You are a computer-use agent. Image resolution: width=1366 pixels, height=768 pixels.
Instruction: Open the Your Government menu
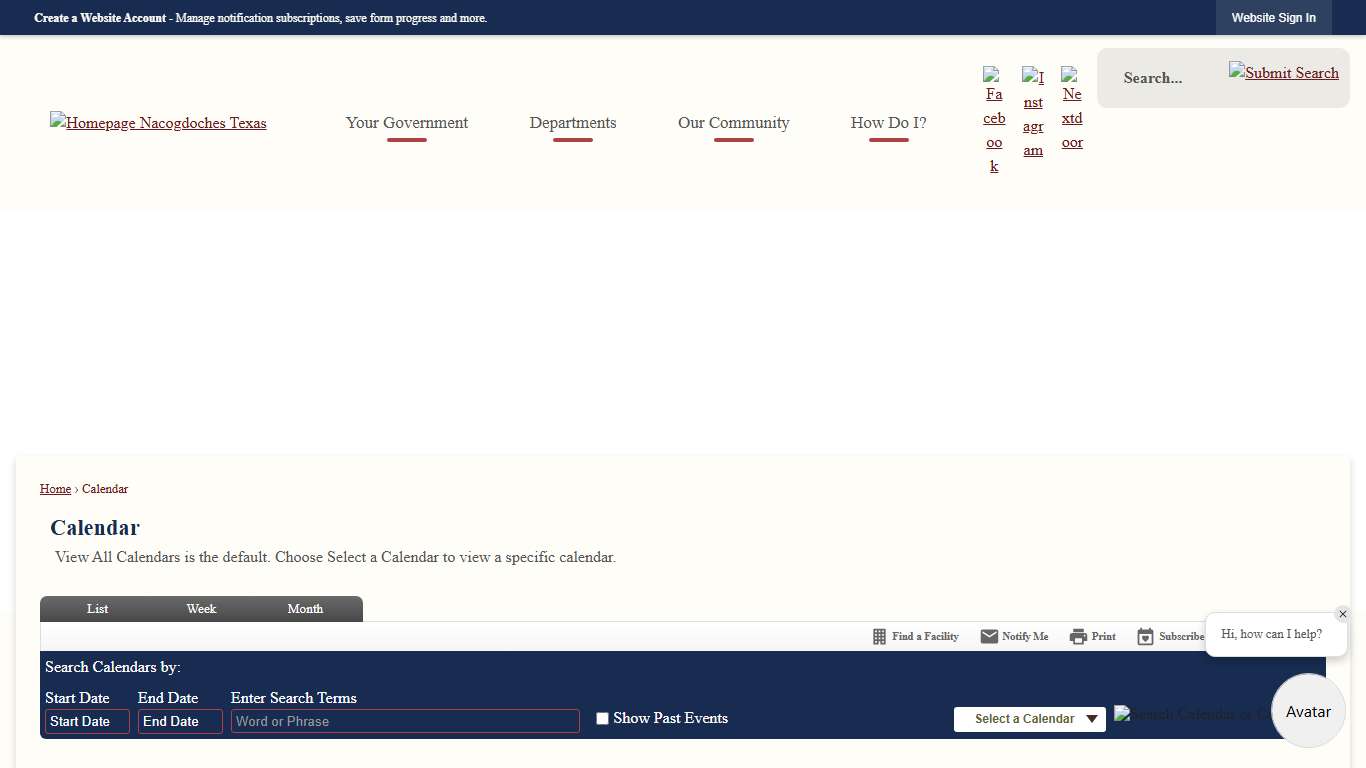tap(407, 123)
